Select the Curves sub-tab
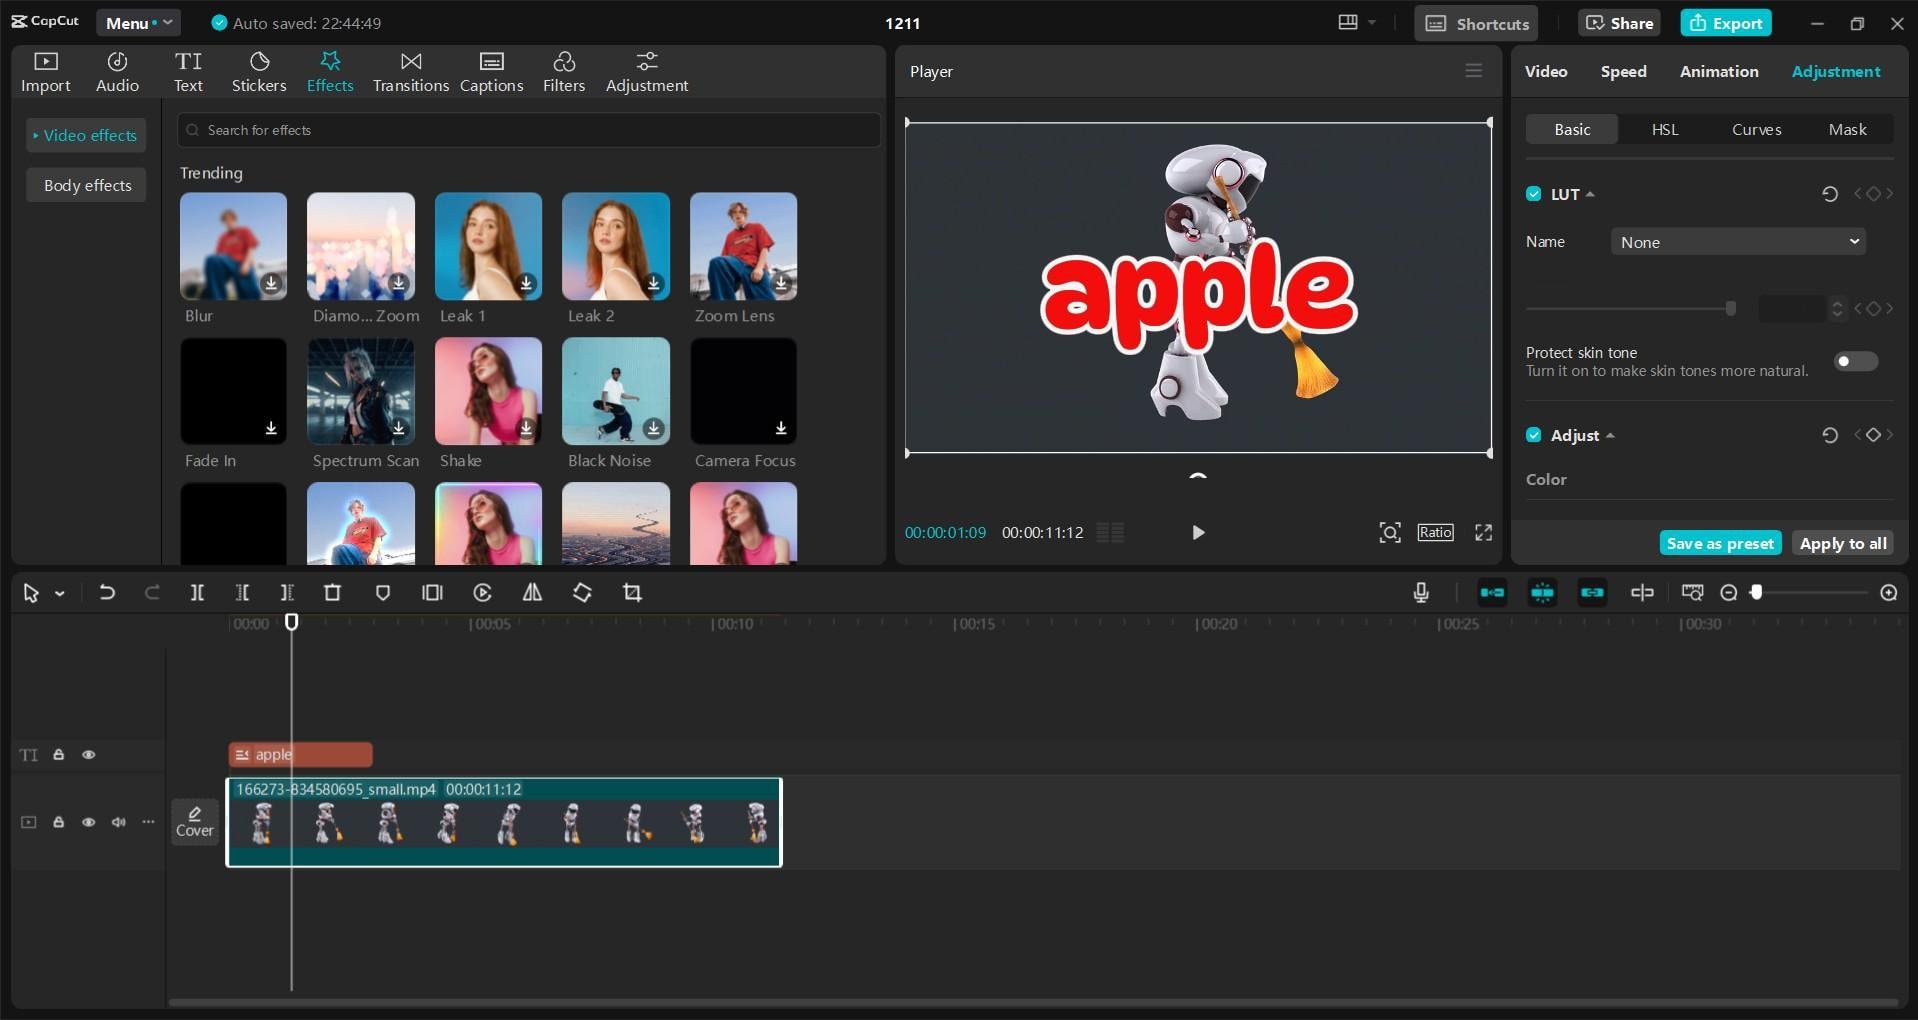 click(x=1756, y=129)
